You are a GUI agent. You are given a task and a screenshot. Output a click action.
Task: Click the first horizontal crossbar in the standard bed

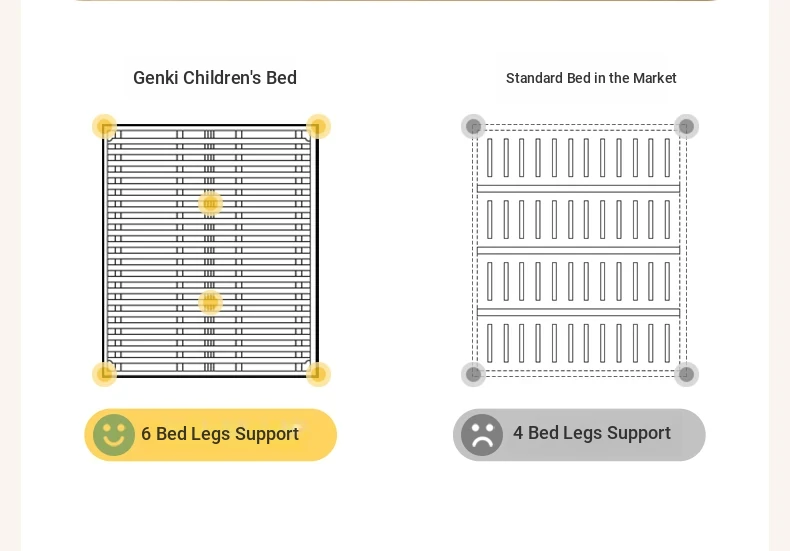click(x=578, y=189)
